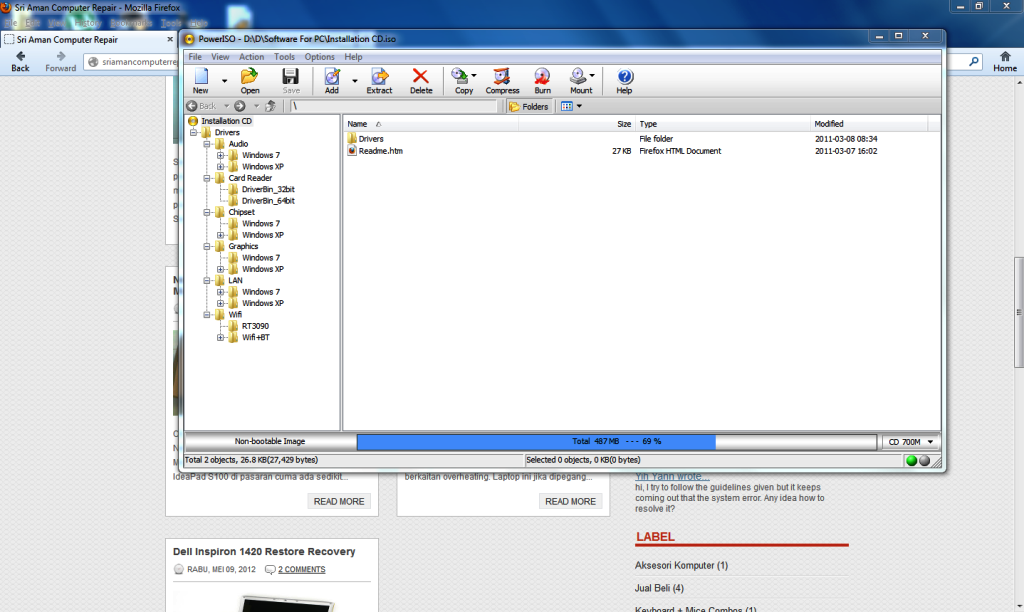Click the red Delete icon
The image size is (1024, 612).
(421, 76)
